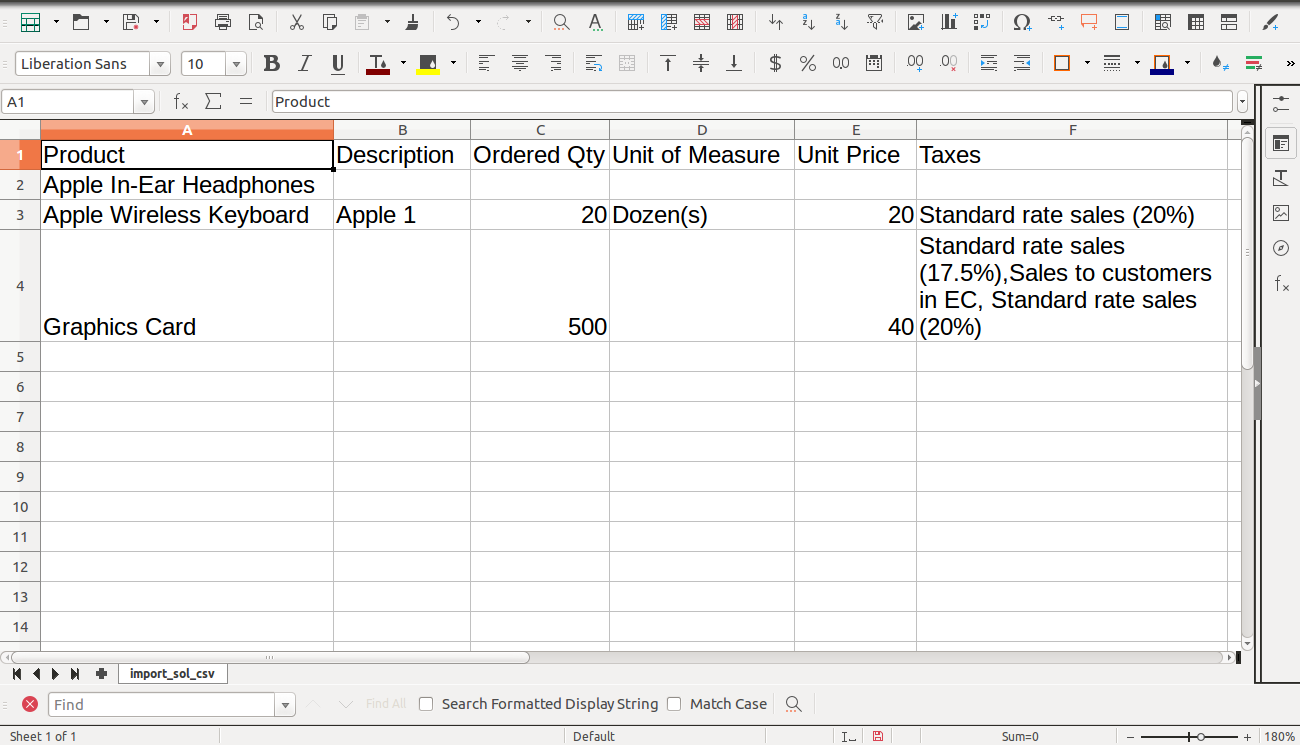The width and height of the screenshot is (1300, 745).
Task: Click the Sort Ascending icon
Action: [808, 22]
